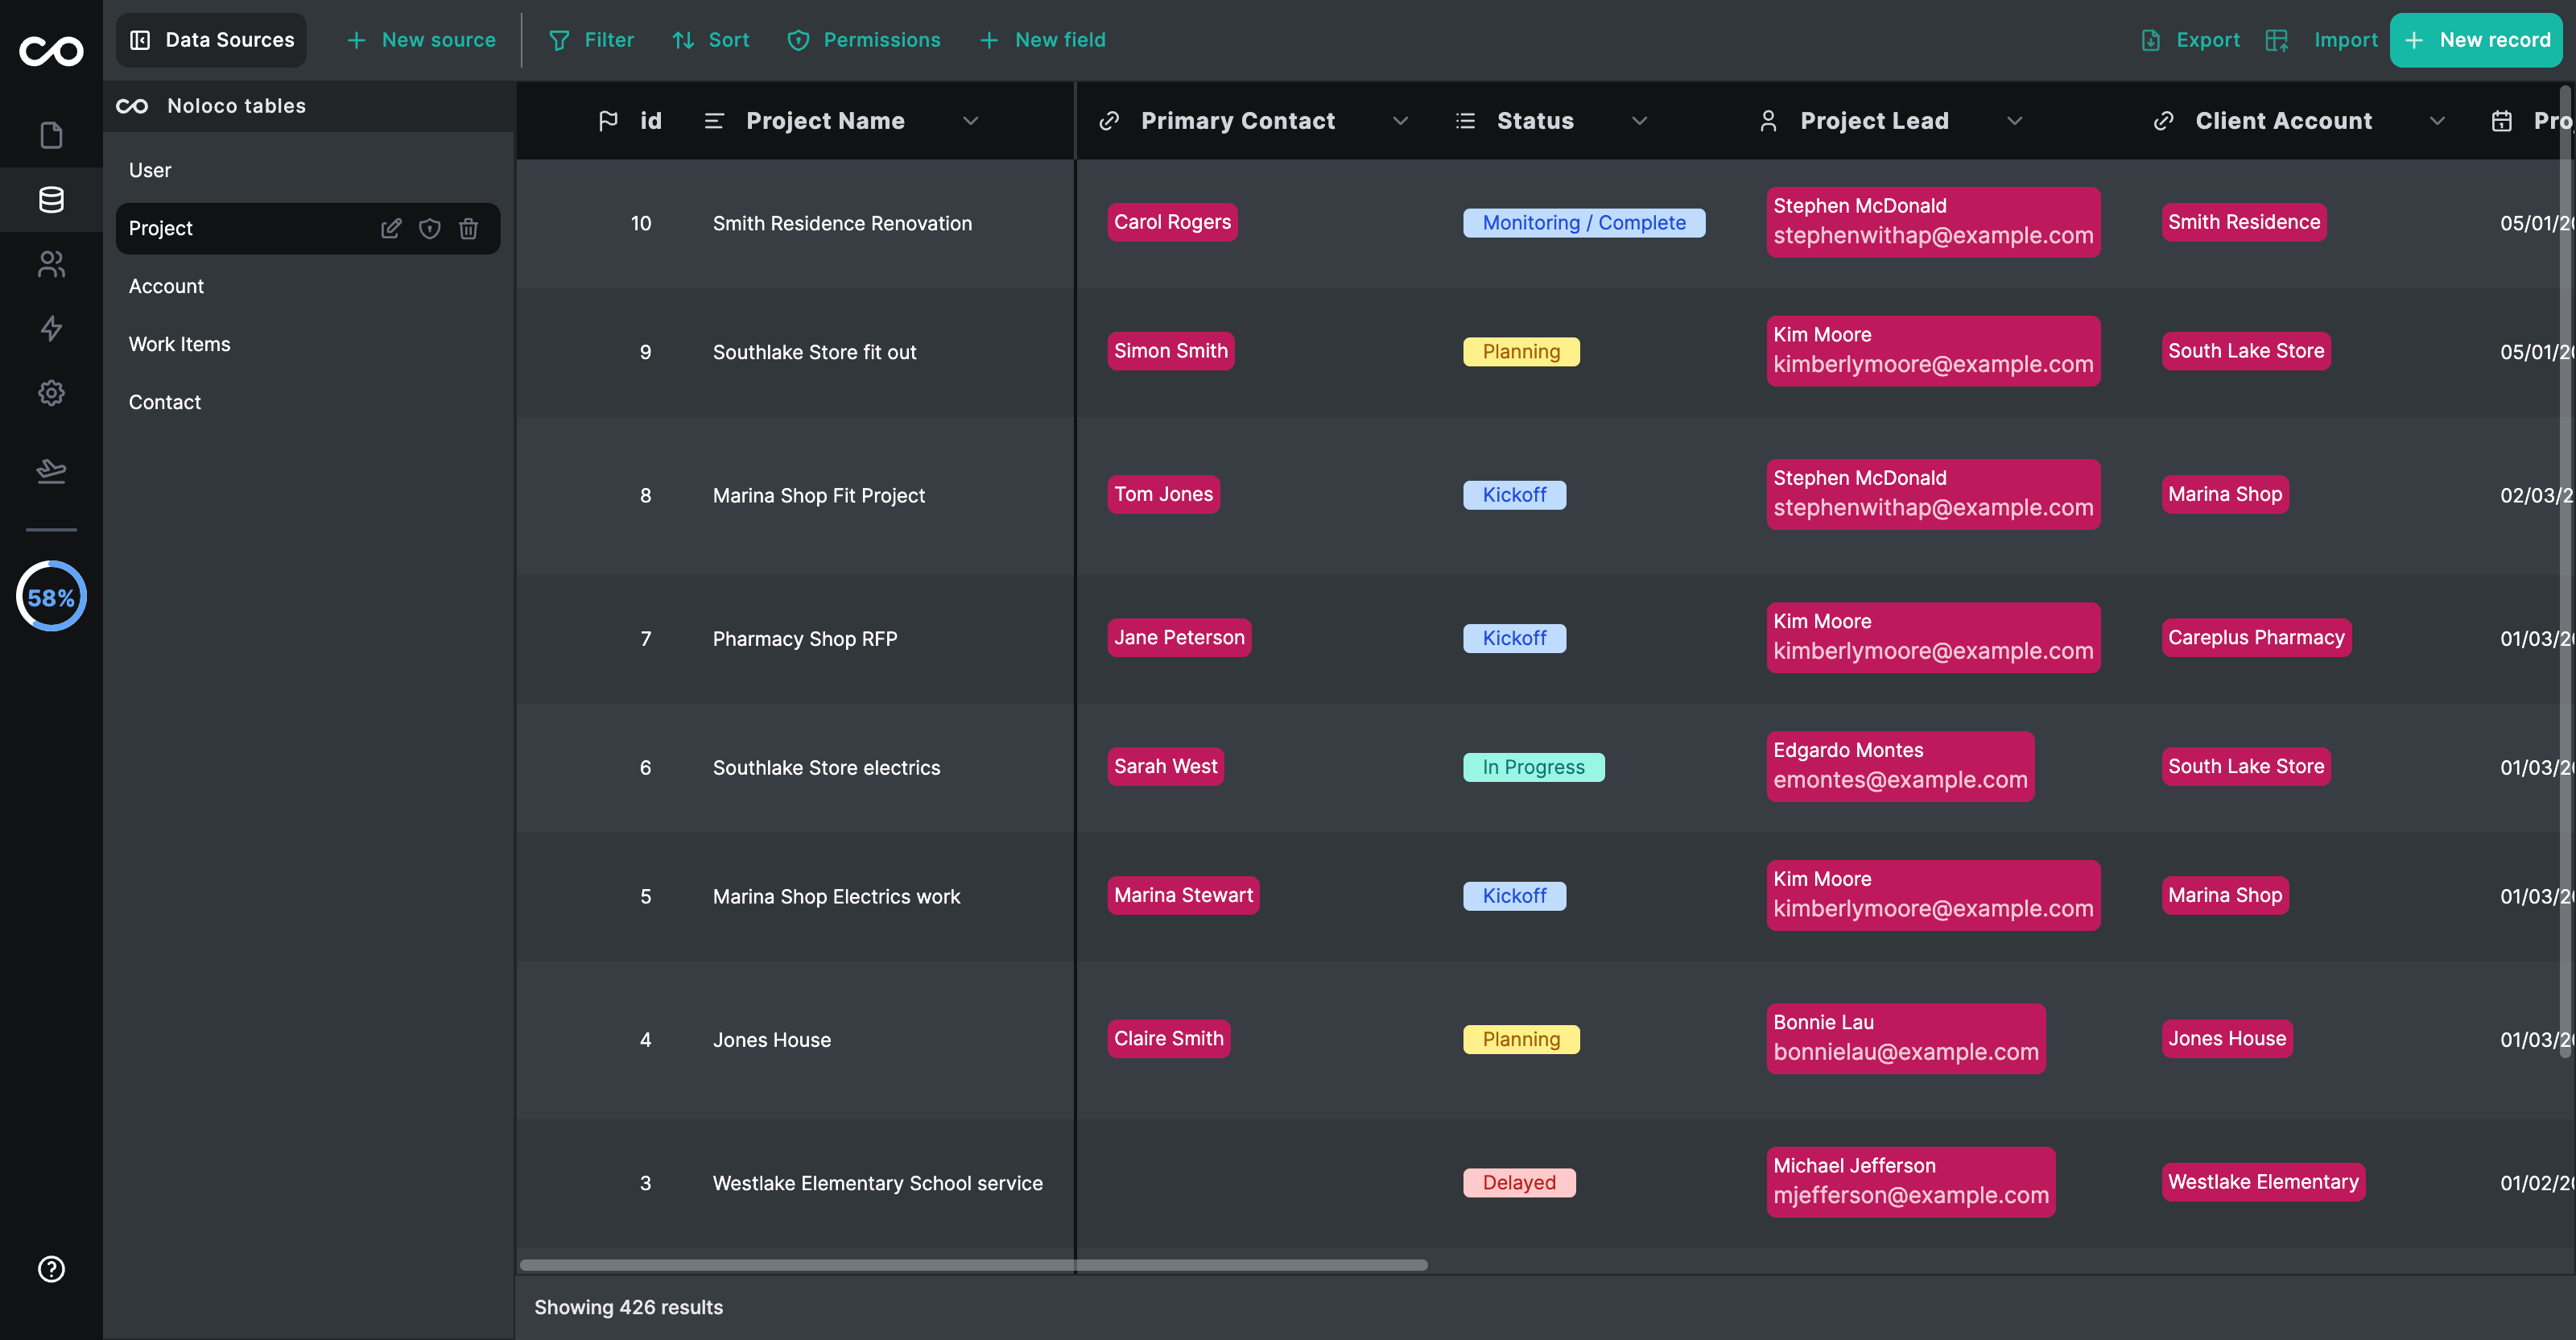Expand the Status column dropdown chevron
The height and width of the screenshot is (1340, 2576).
(1639, 121)
